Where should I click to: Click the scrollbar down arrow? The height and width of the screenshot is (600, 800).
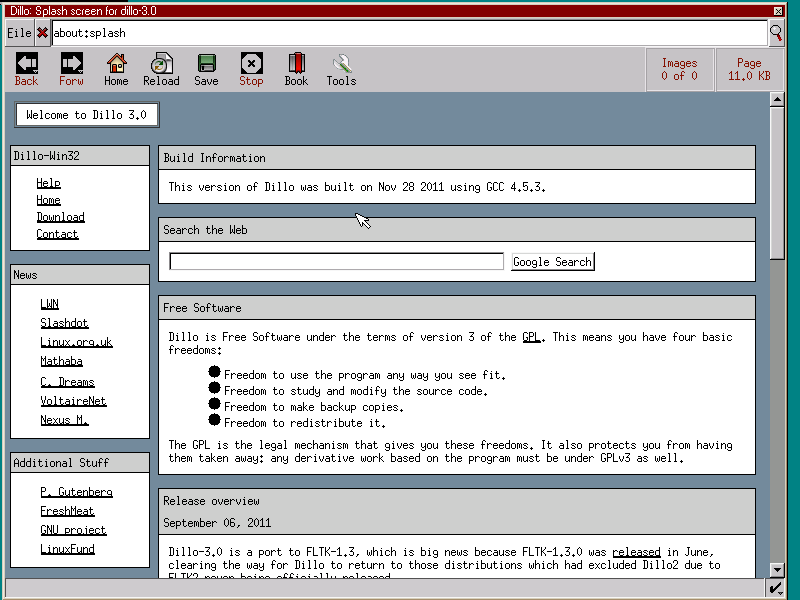click(x=777, y=570)
